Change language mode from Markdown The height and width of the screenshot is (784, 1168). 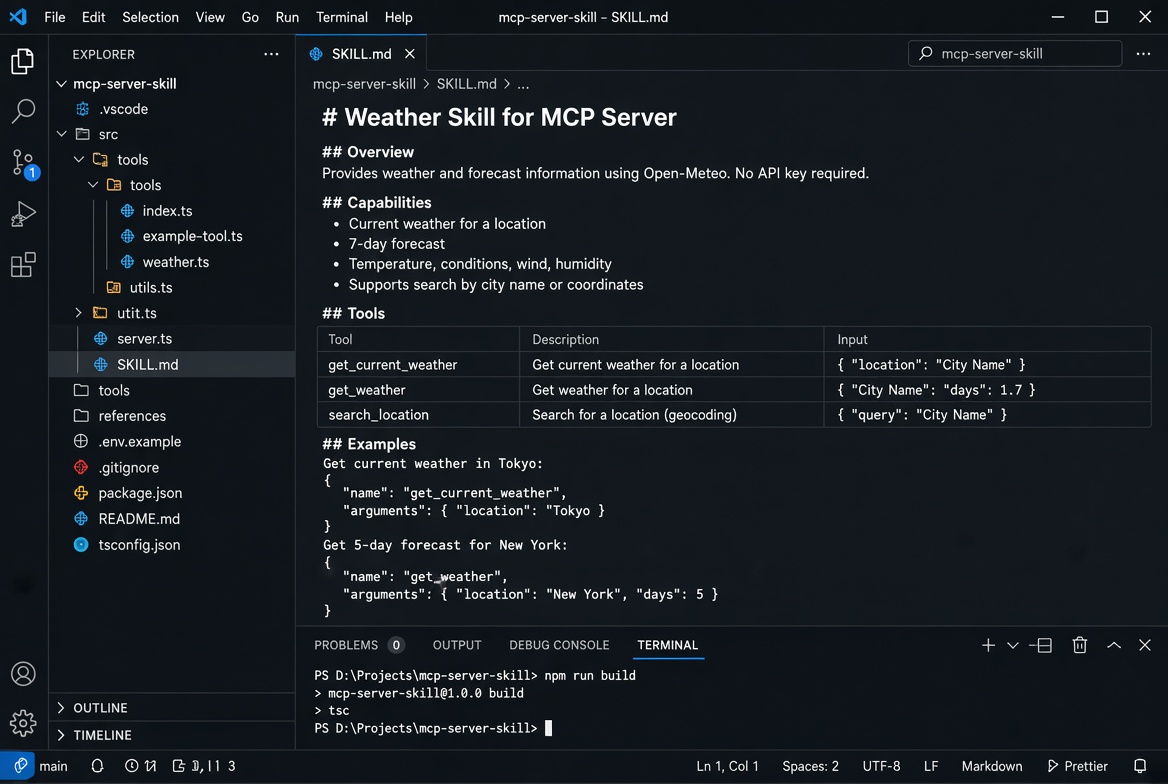(x=991, y=766)
